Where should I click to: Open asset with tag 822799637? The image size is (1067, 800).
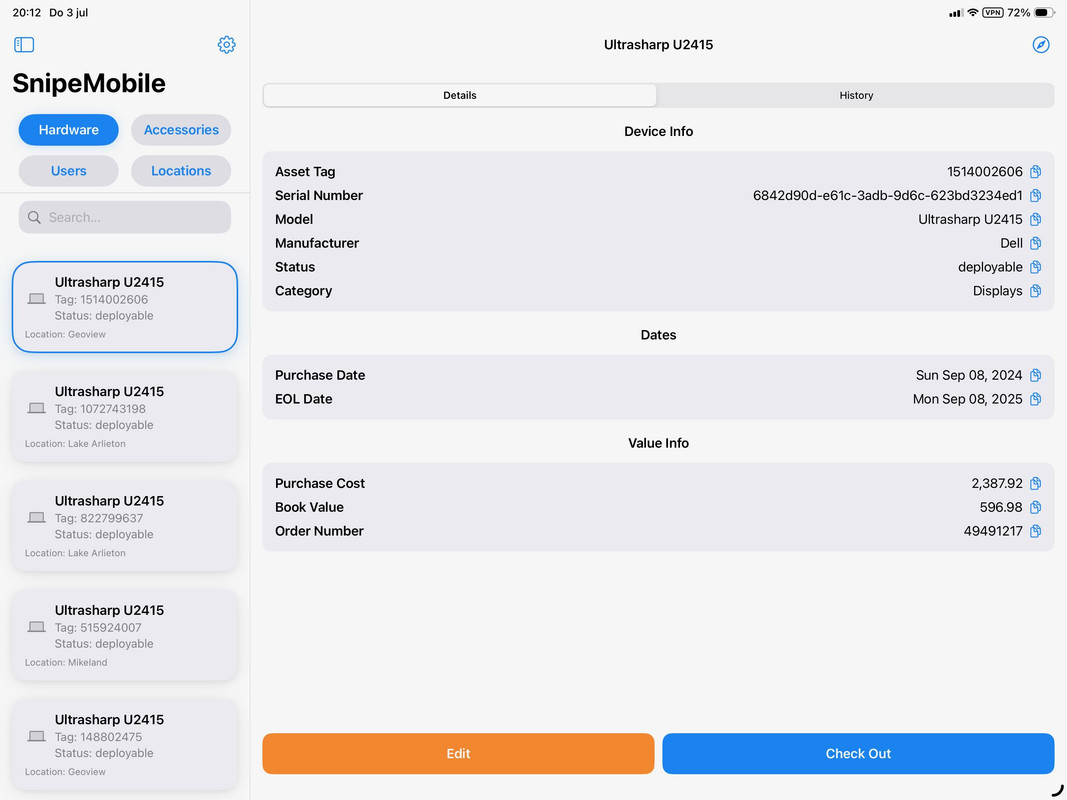click(125, 526)
